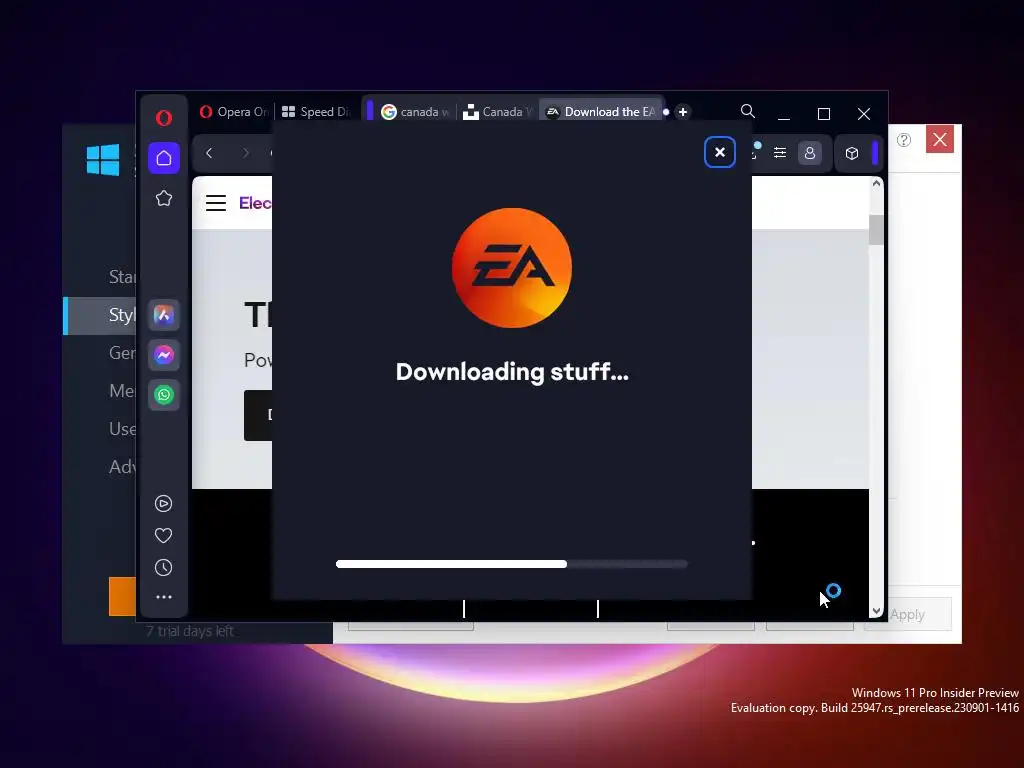This screenshot has height=768, width=1024.
Task: Open Pinboards heart icon in sidebar
Action: [163, 536]
